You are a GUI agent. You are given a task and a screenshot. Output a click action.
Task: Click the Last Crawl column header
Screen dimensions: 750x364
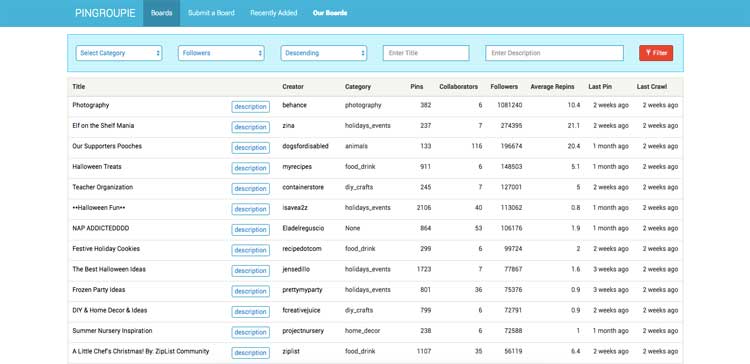pyautogui.click(x=651, y=87)
